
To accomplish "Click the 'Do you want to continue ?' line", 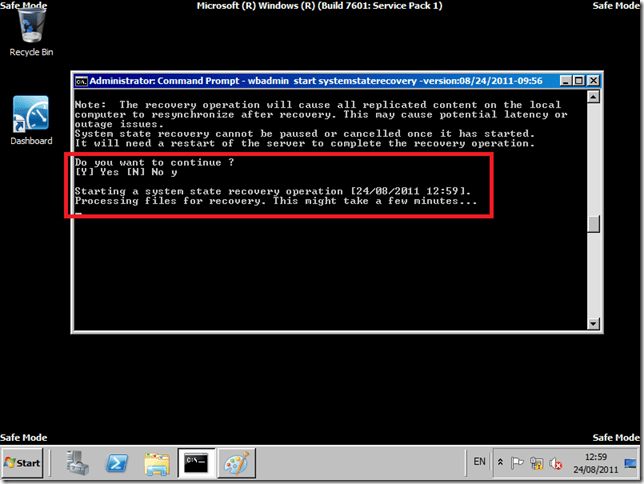I will coord(154,162).
